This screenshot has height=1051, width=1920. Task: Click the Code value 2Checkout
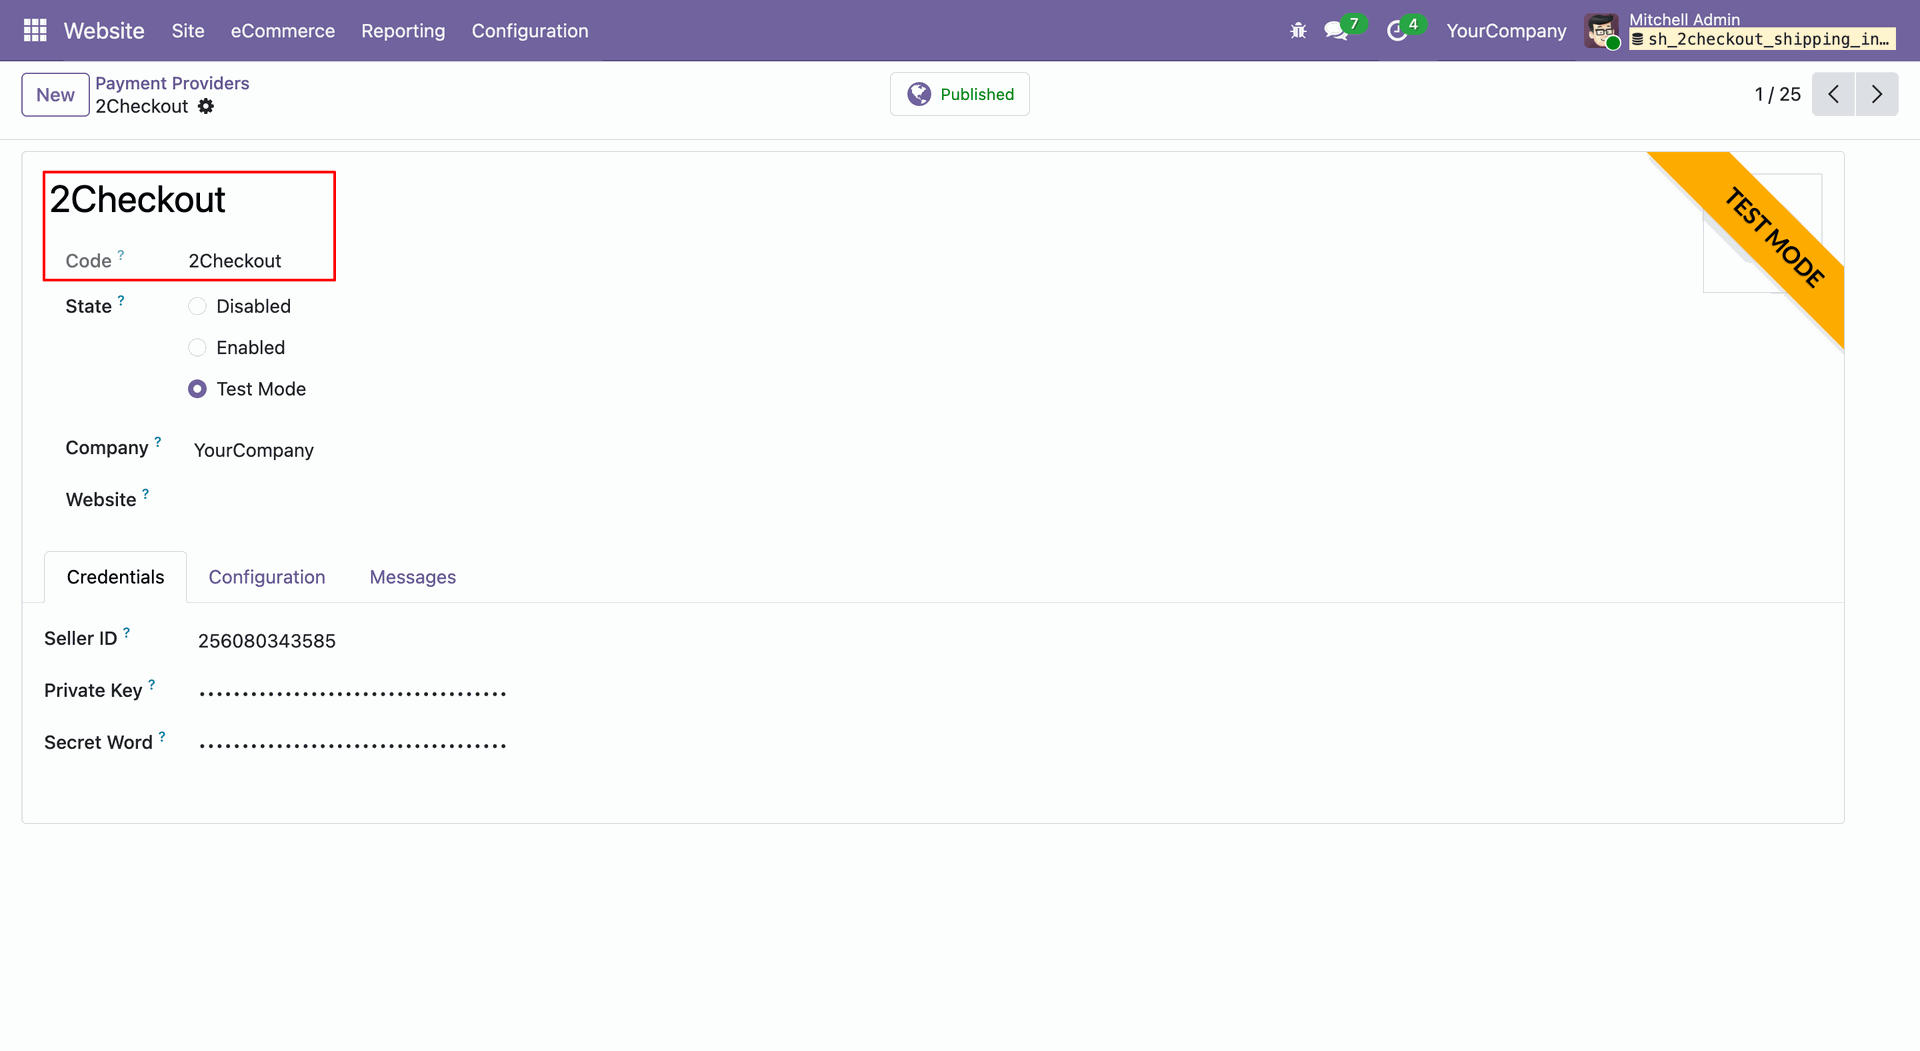tap(235, 261)
